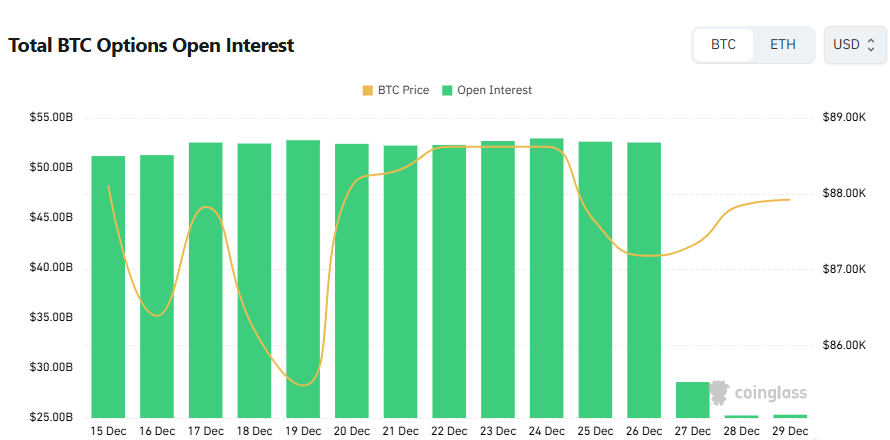Select the 19 Dec open interest bar
890x440 pixels.
(x=303, y=279)
